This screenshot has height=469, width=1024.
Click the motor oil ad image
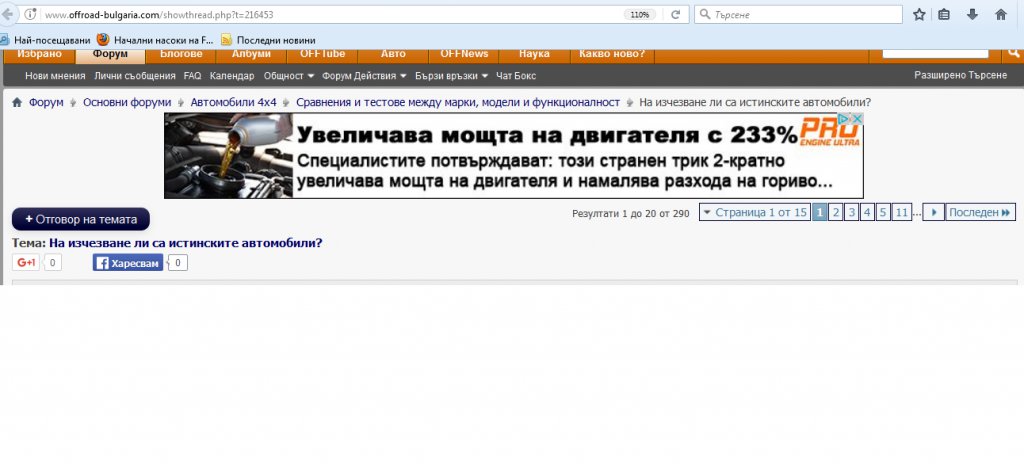229,155
